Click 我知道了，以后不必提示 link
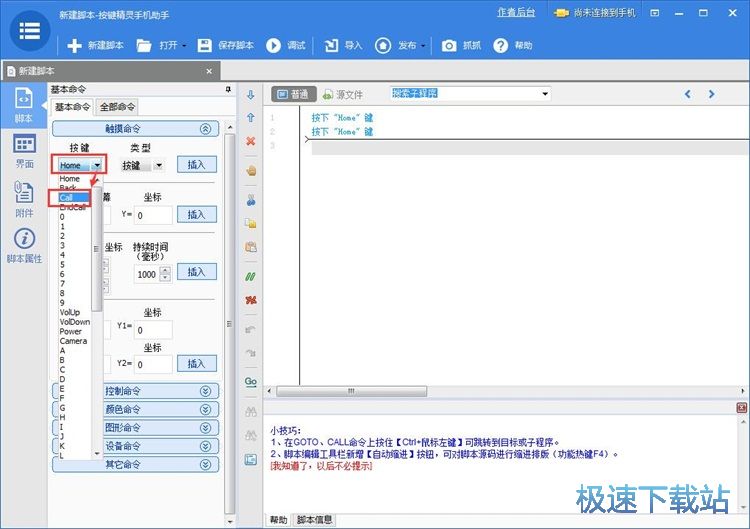Image resolution: width=750 pixels, height=529 pixels. coord(321,465)
